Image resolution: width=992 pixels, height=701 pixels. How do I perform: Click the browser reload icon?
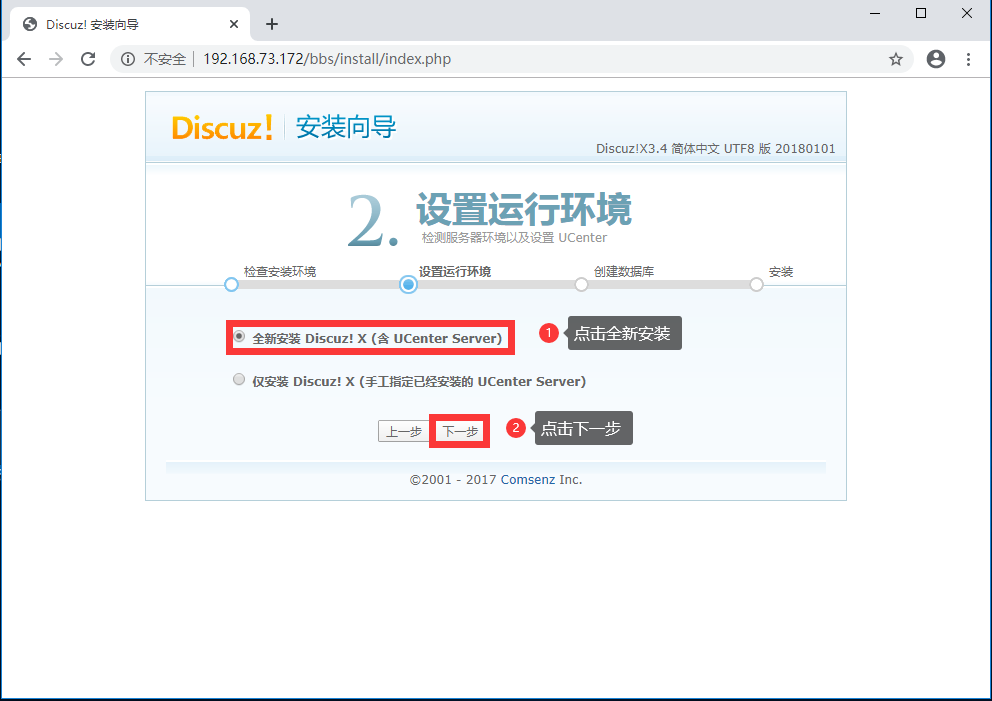tap(87, 59)
